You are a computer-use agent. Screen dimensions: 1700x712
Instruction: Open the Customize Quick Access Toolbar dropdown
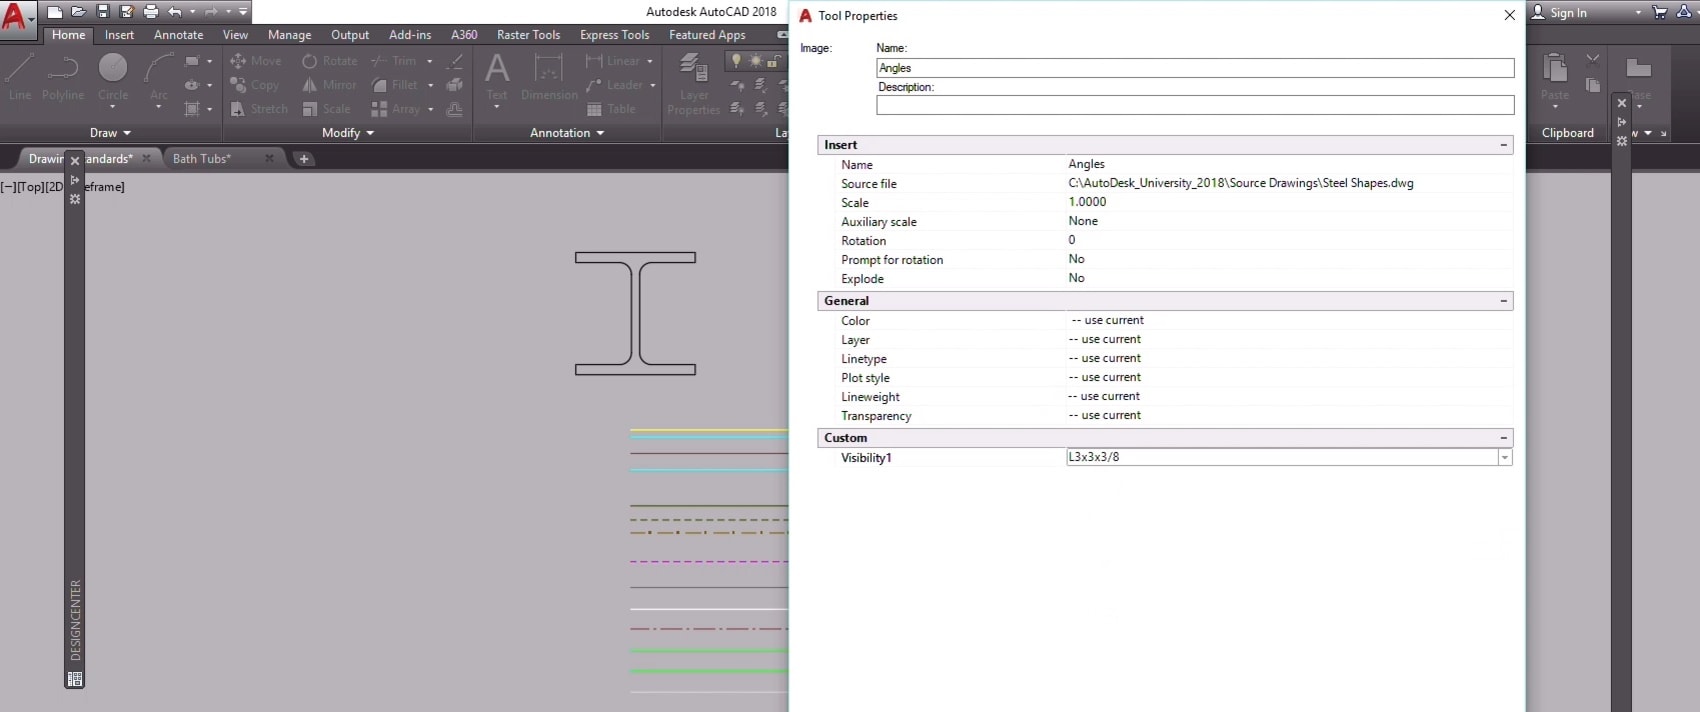point(243,12)
